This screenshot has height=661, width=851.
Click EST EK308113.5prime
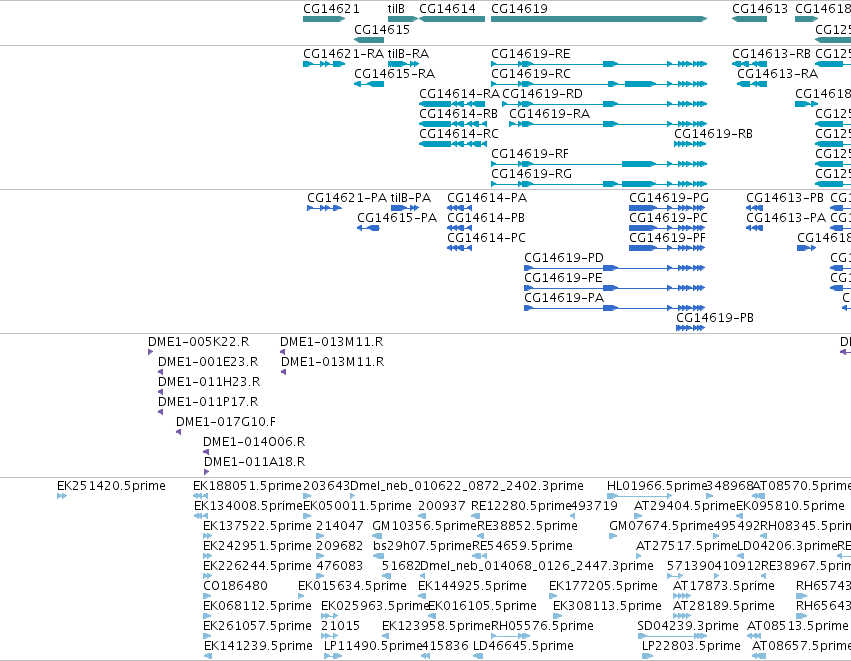[557, 616]
